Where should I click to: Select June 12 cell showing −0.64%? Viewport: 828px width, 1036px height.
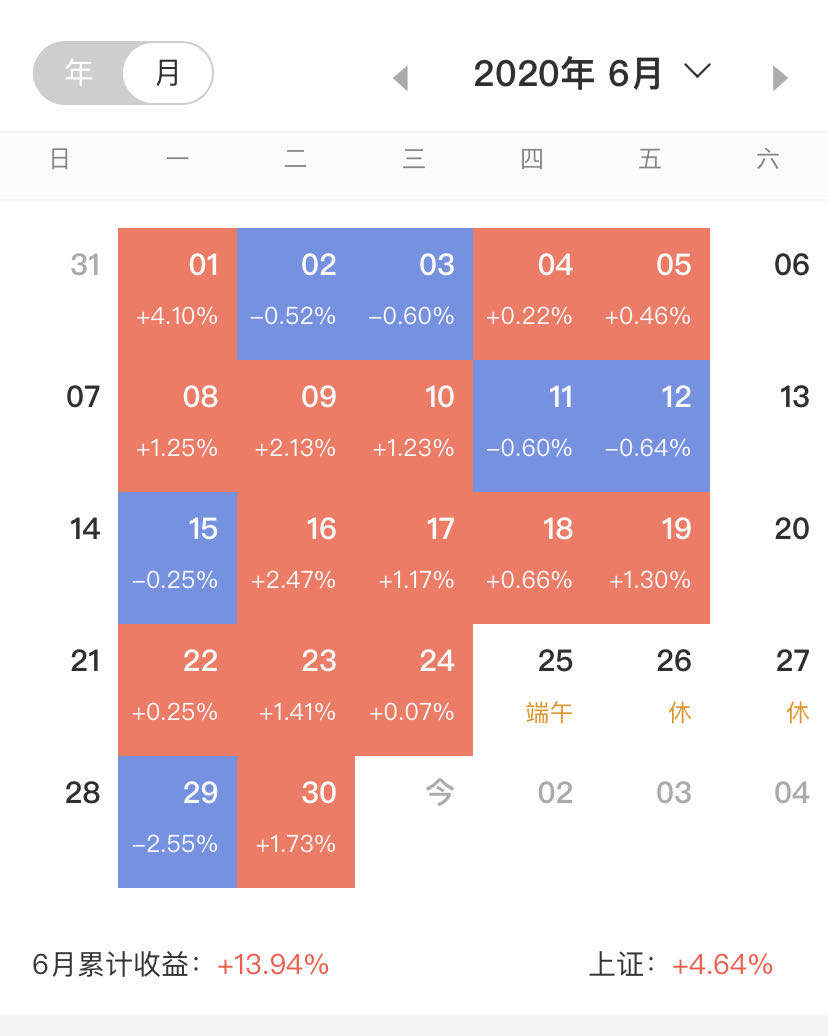pos(651,425)
